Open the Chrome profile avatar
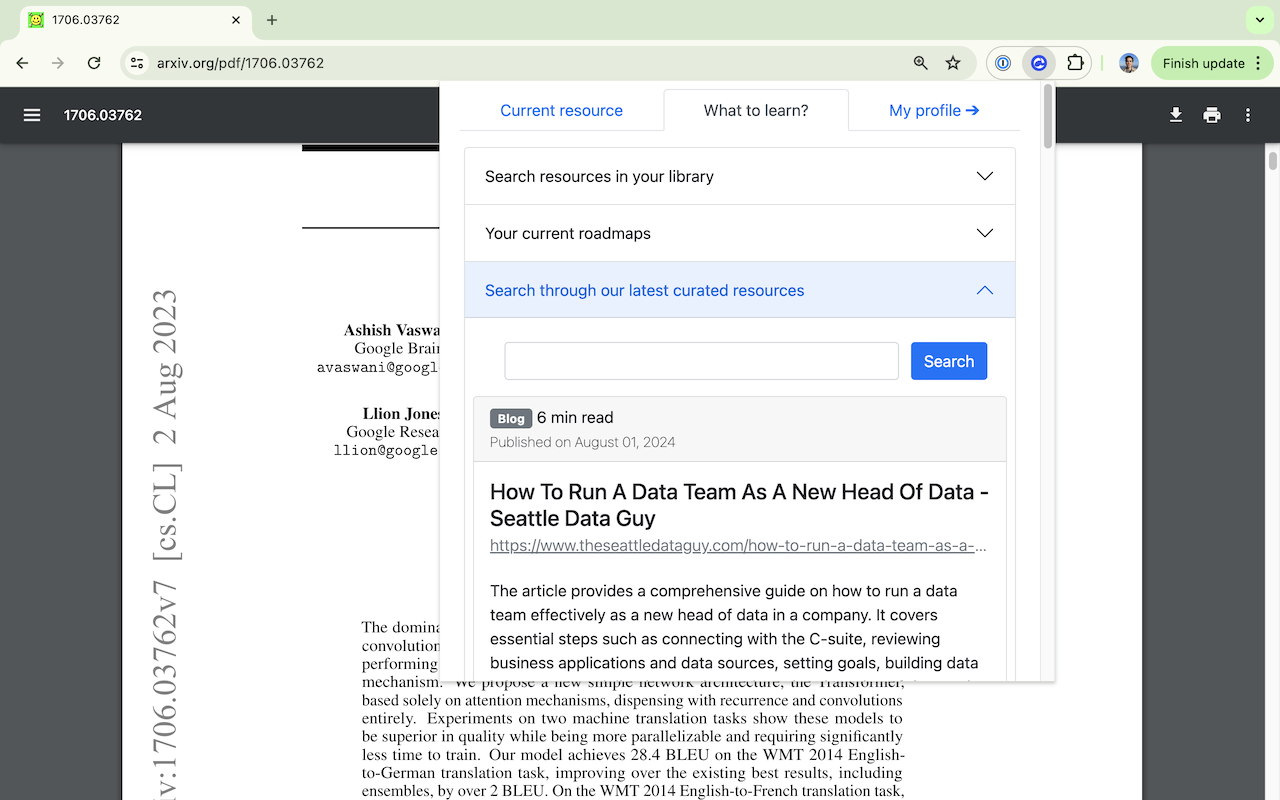 coord(1128,62)
